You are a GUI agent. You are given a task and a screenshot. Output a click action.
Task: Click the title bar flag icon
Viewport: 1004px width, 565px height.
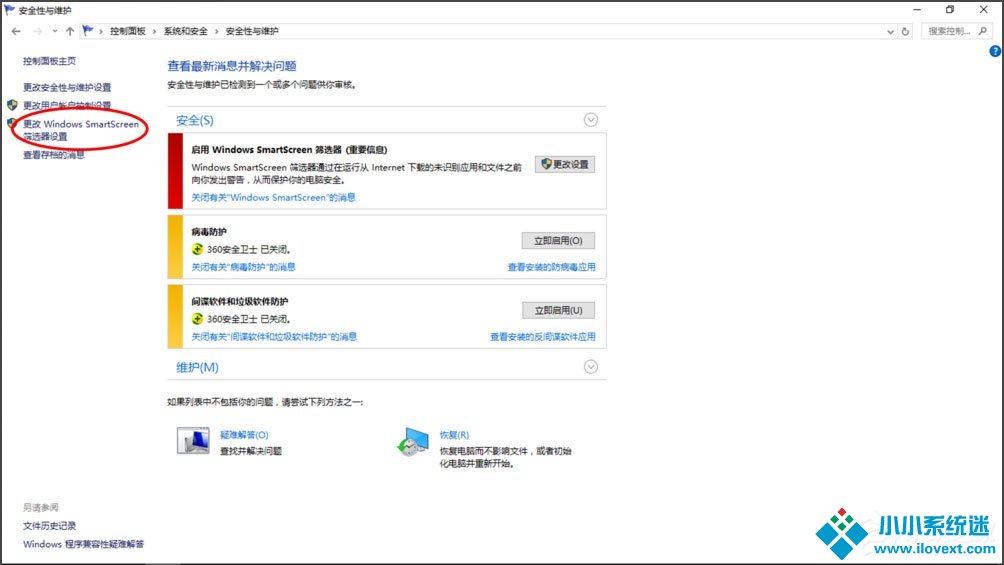(x=10, y=10)
